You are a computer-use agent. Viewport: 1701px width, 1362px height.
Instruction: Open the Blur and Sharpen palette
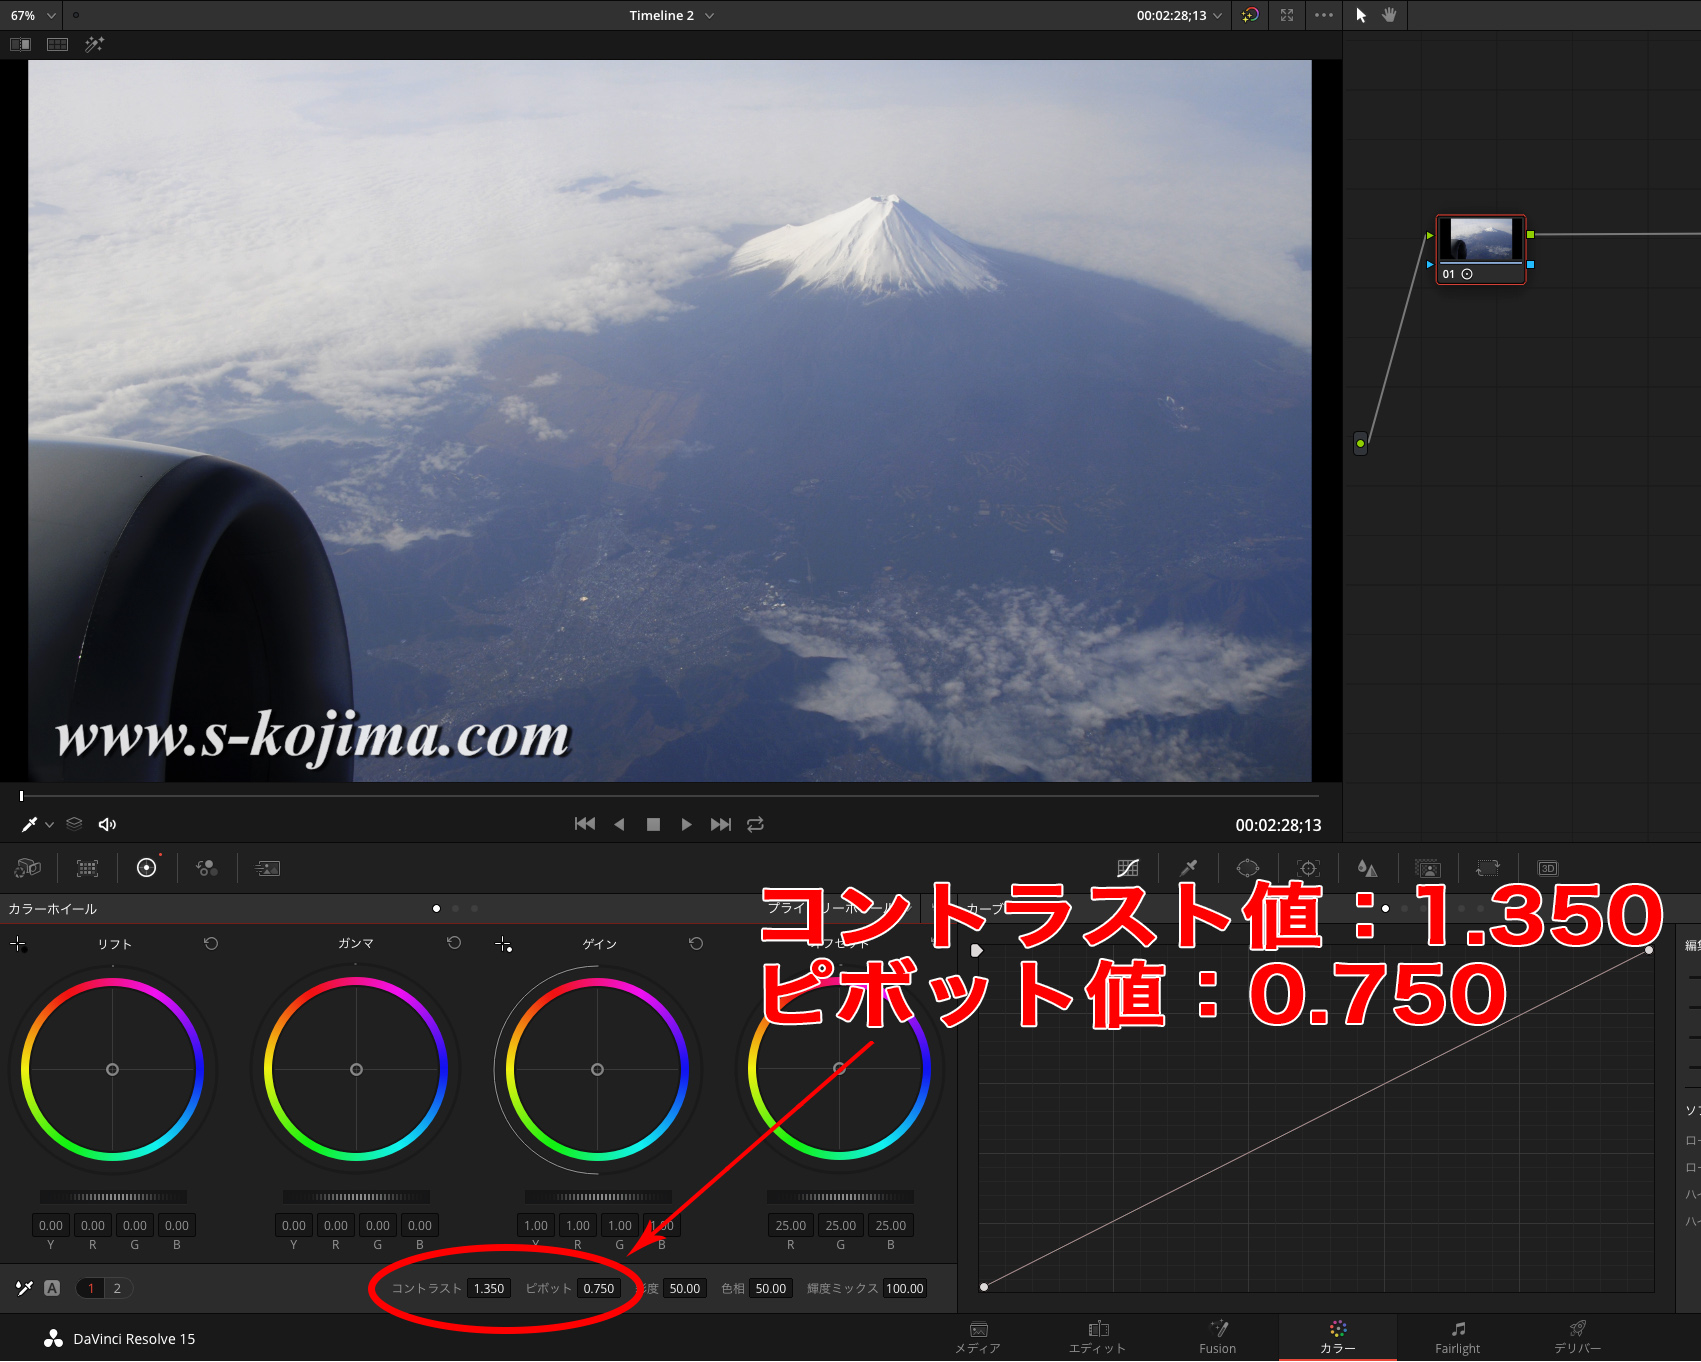click(x=1367, y=868)
